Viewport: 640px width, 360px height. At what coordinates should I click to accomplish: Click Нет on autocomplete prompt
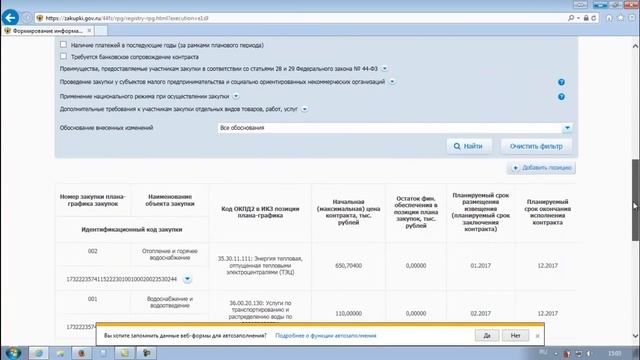(516, 336)
